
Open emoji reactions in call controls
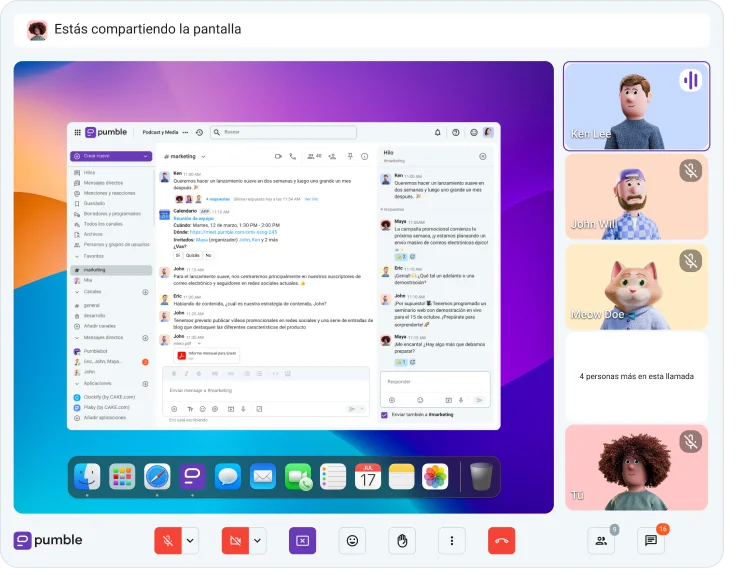352,540
